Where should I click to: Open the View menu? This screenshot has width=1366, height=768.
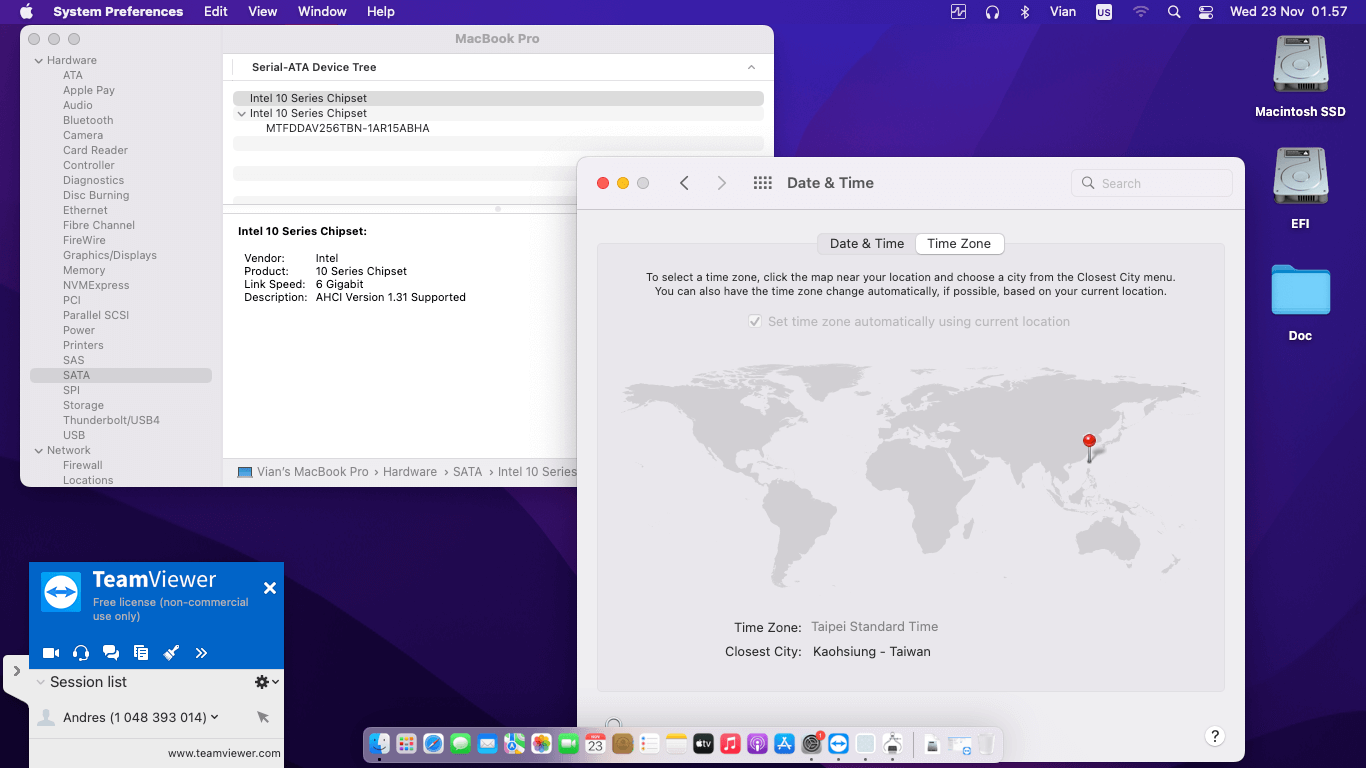tap(263, 12)
